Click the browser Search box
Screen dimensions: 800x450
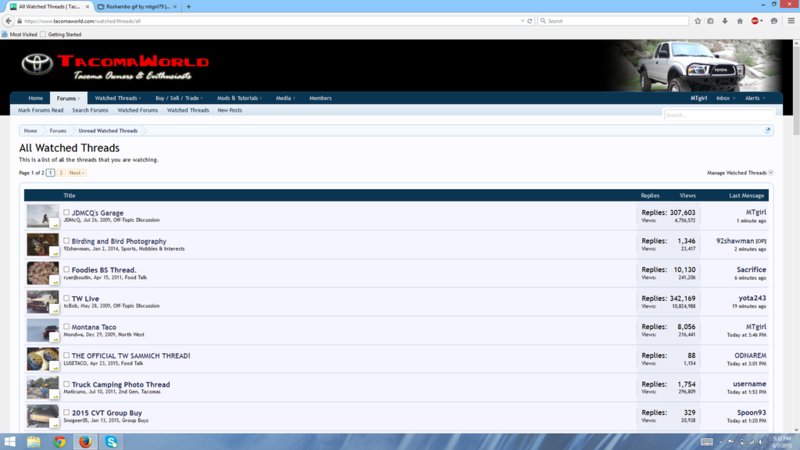pos(614,21)
